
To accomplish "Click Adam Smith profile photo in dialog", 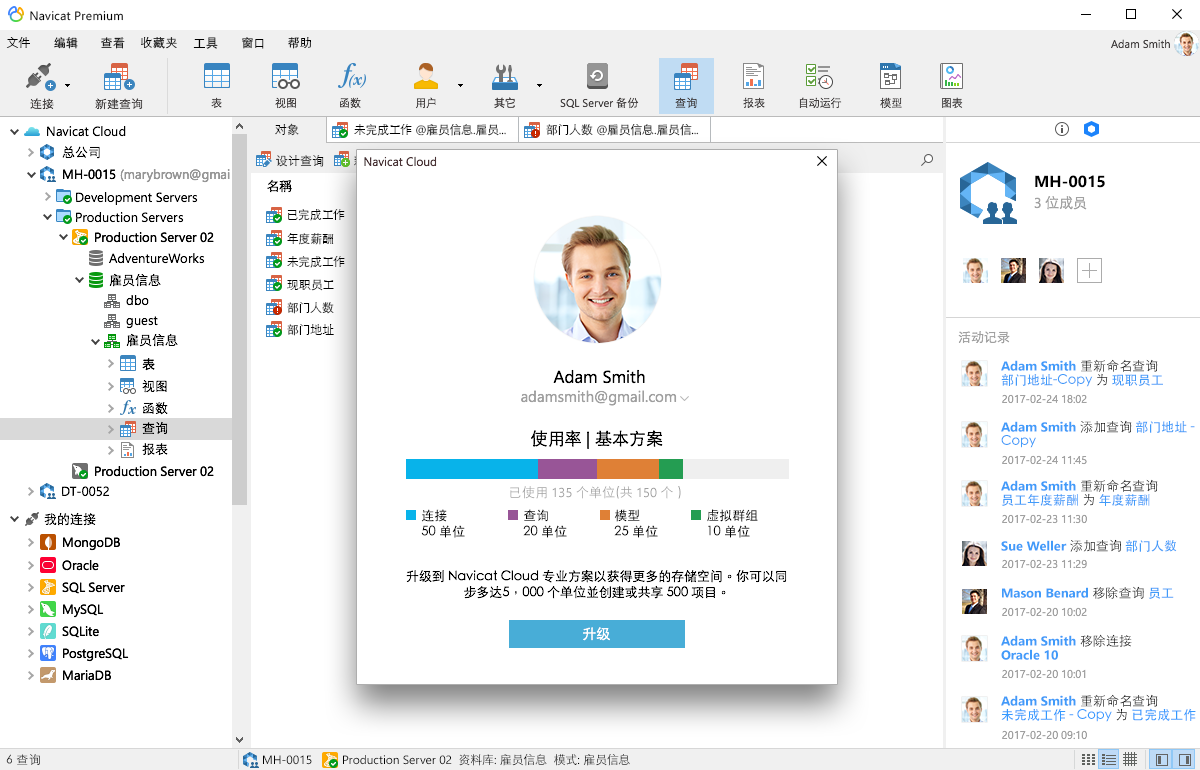I will click(x=597, y=280).
